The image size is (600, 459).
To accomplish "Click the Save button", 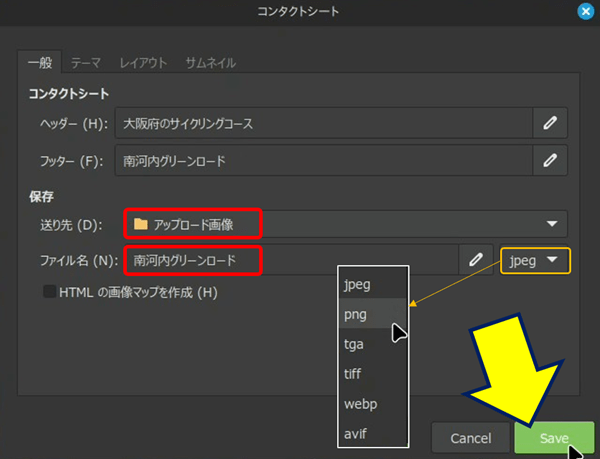I will [x=554, y=438].
